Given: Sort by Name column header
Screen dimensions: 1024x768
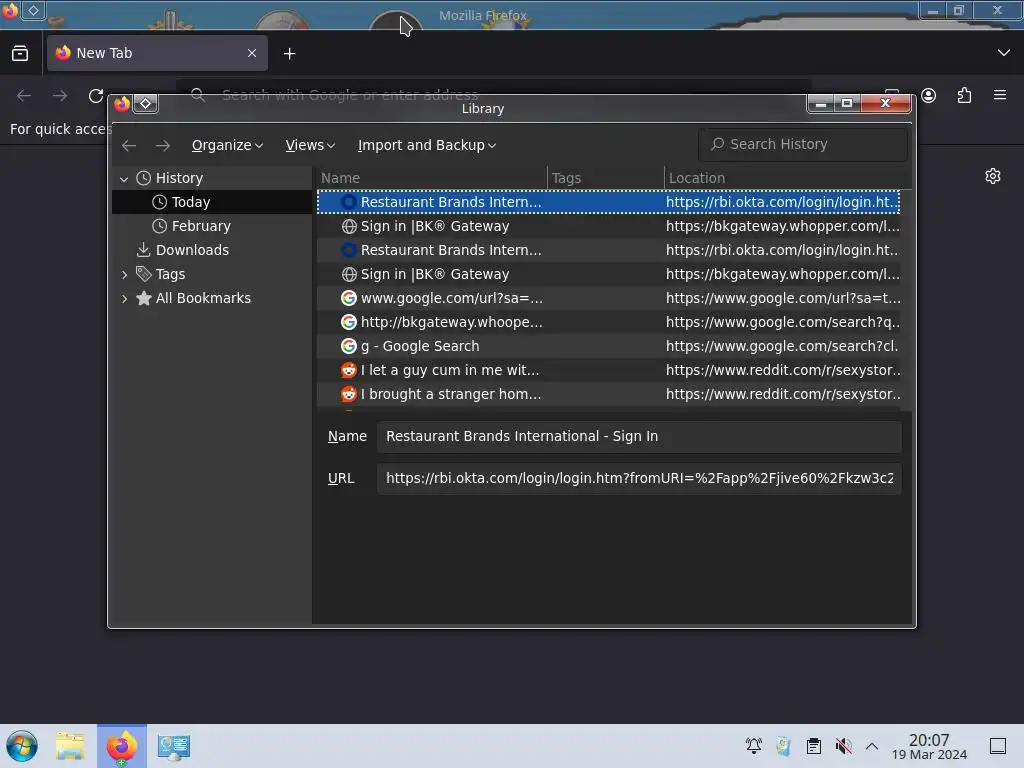Looking at the screenshot, I should [x=432, y=178].
